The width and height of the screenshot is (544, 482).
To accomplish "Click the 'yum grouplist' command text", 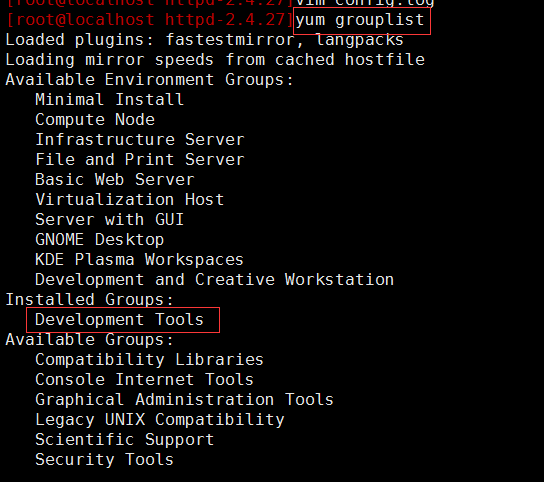I will pos(360,20).
